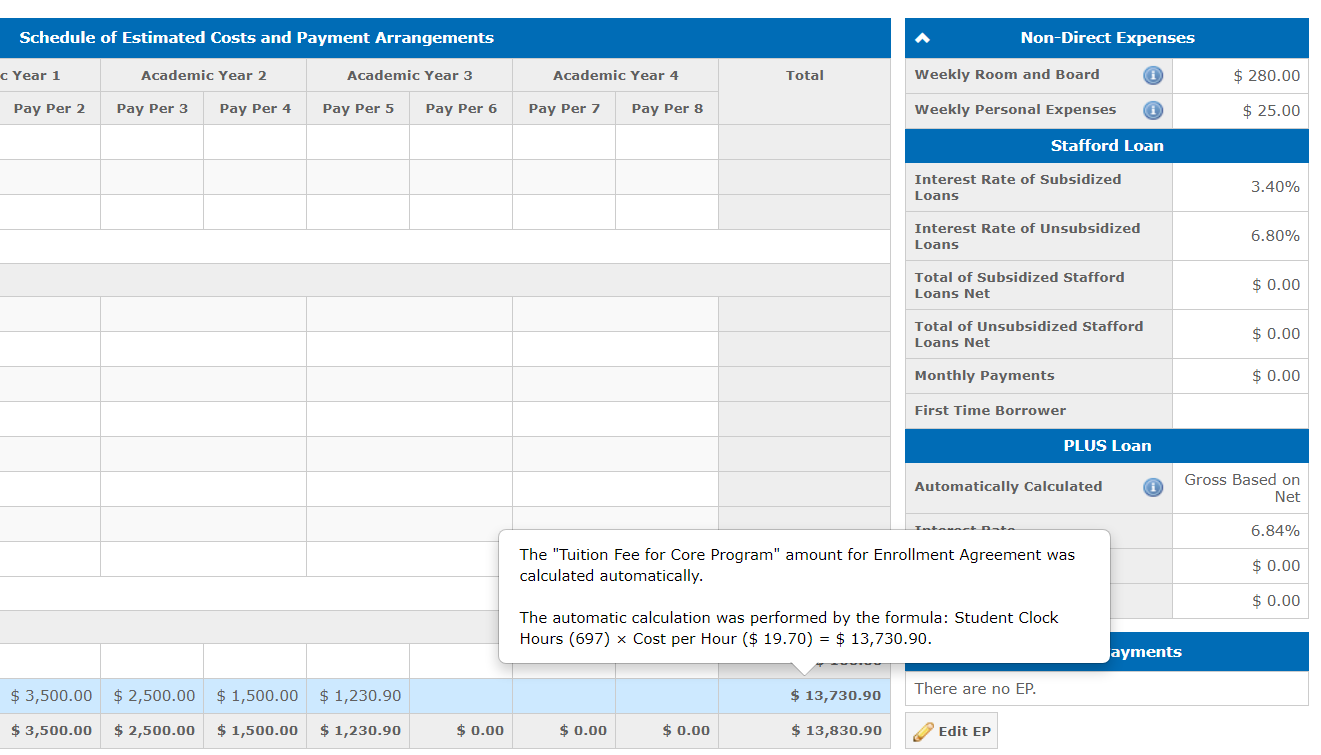This screenshot has width=1321, height=755.
Task: Click tuition total $ 13,730.90 in highlighted row
Action: [x=836, y=696]
